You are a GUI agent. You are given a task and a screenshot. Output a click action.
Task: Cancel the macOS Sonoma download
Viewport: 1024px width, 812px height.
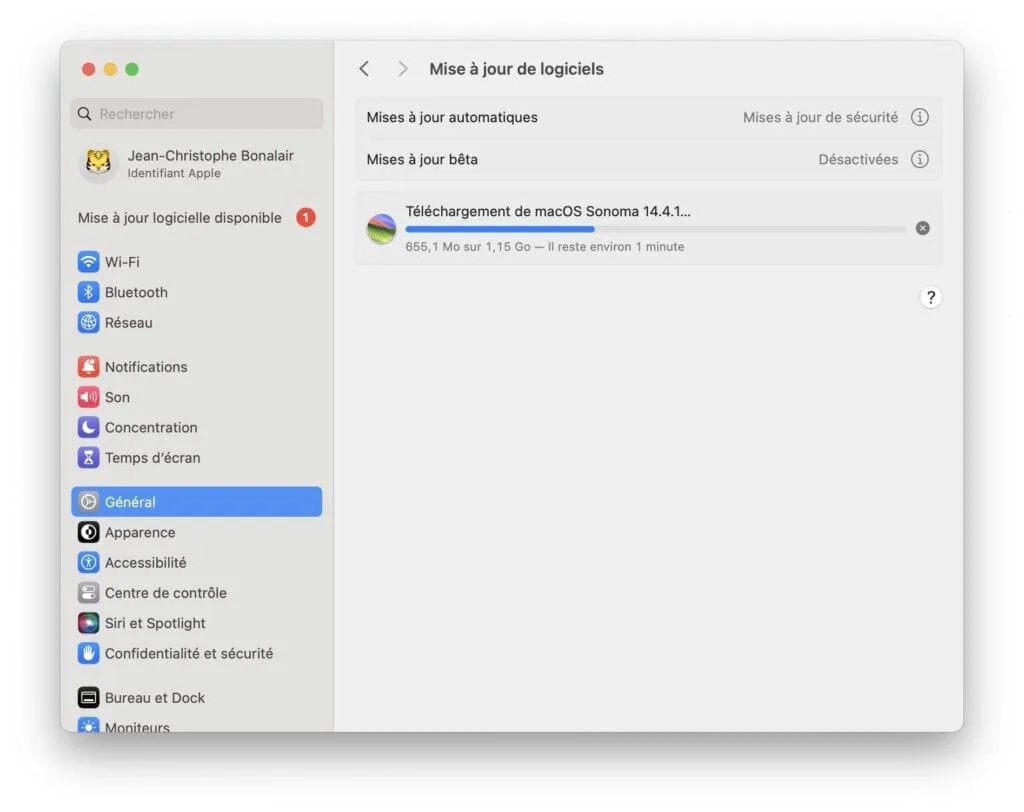pos(922,228)
